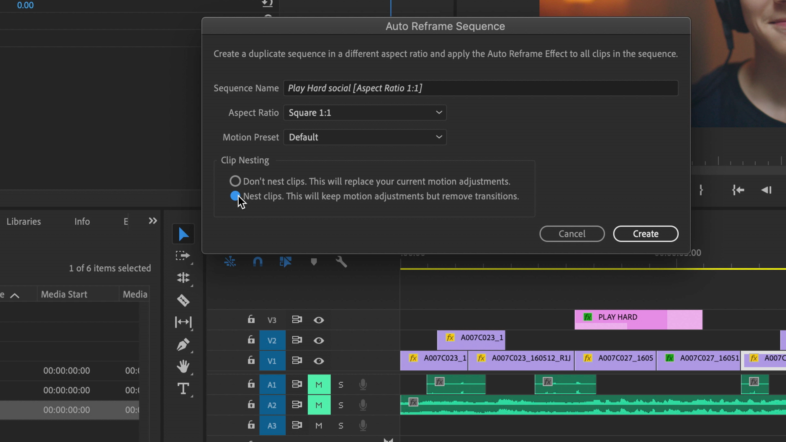Select the Track Select Forward tool
The image size is (786, 442).
pyautogui.click(x=183, y=256)
